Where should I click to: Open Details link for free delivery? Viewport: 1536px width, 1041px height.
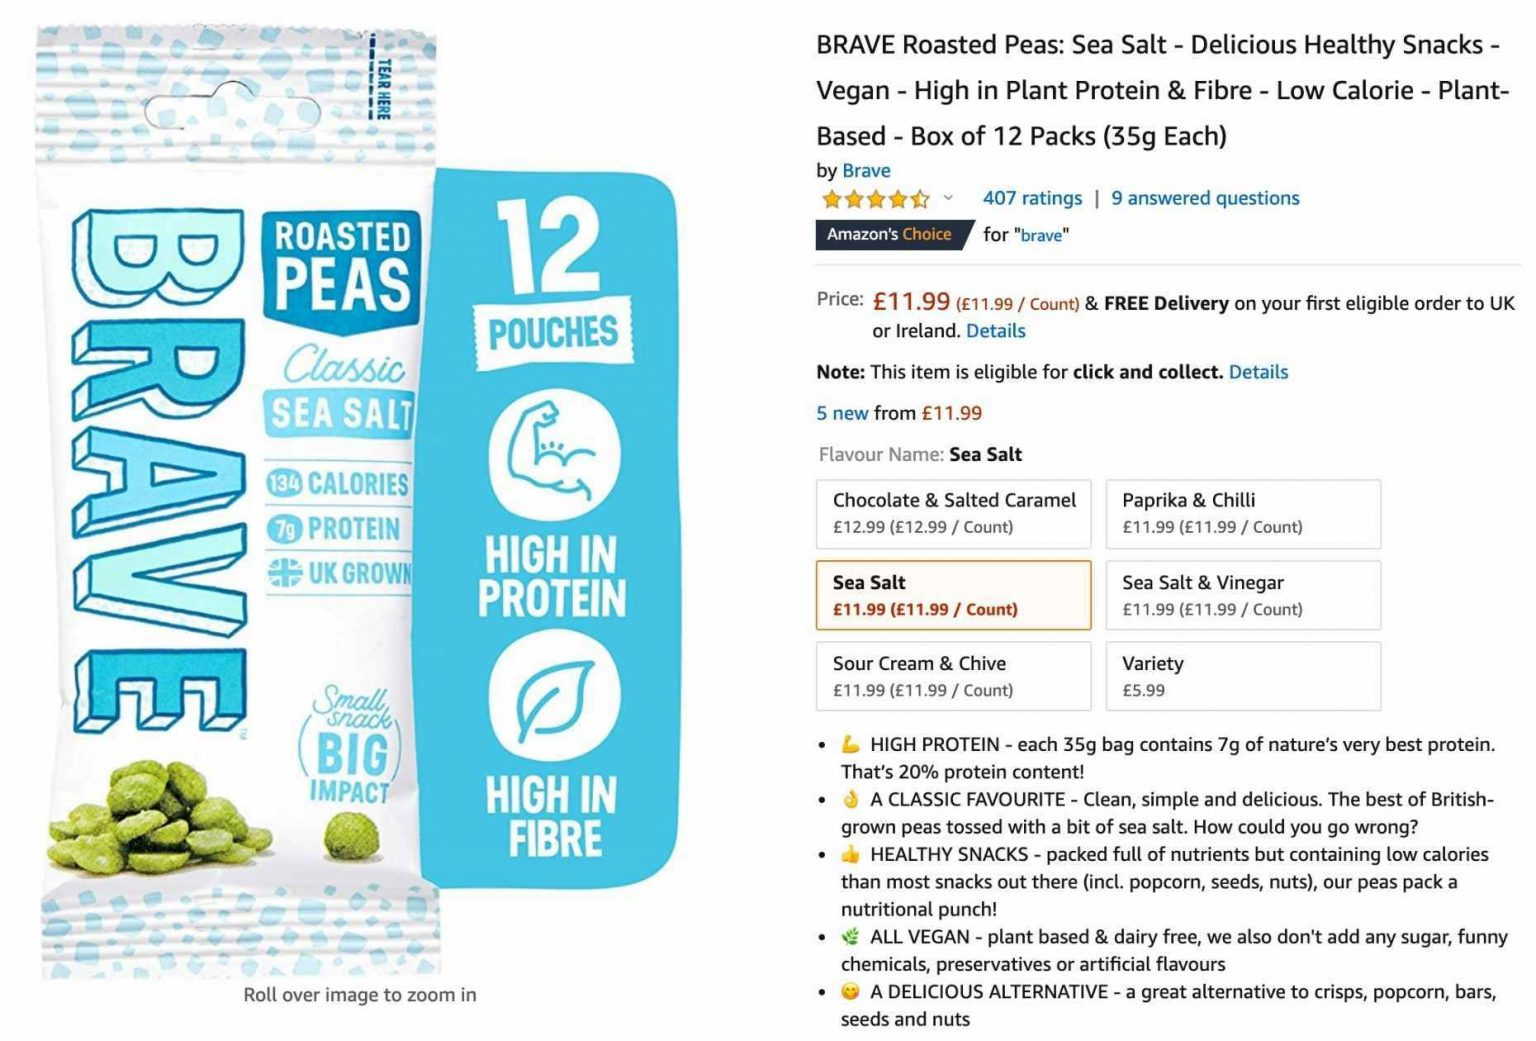pos(995,331)
